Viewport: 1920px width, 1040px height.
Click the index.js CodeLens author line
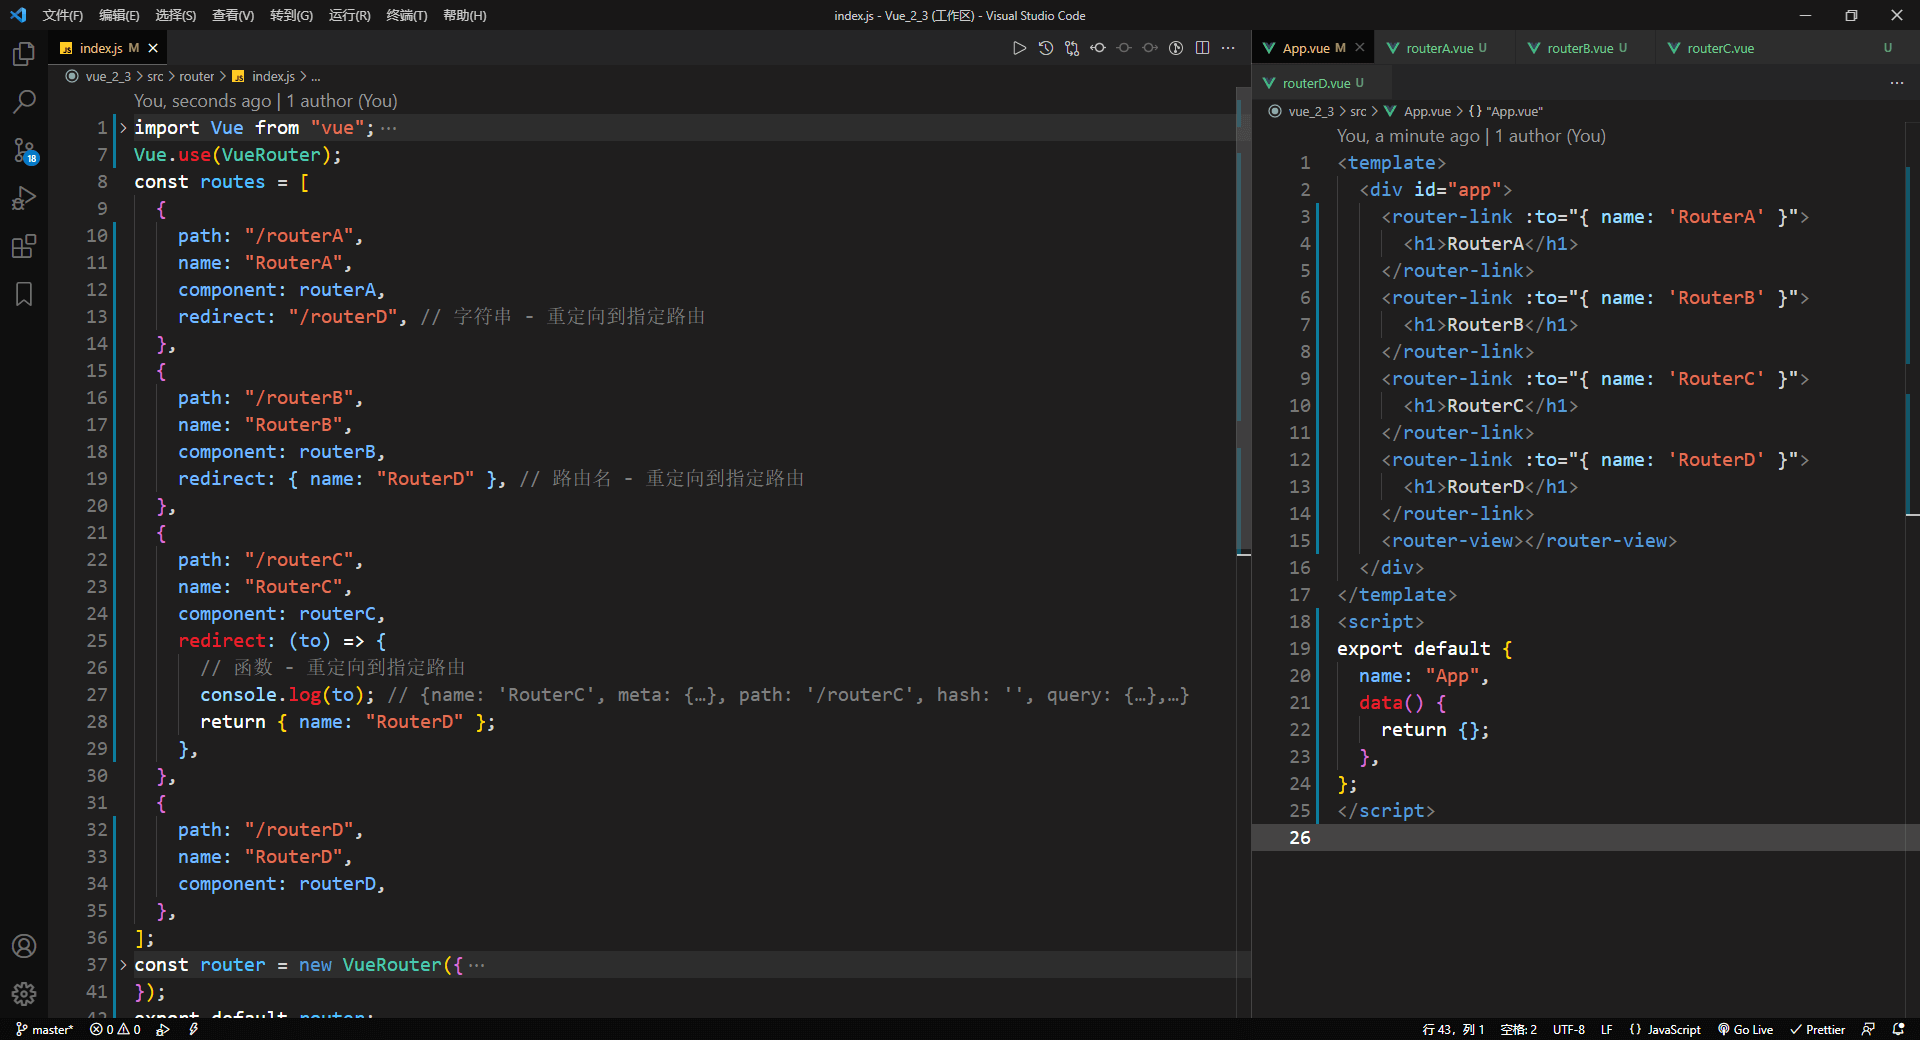265,101
